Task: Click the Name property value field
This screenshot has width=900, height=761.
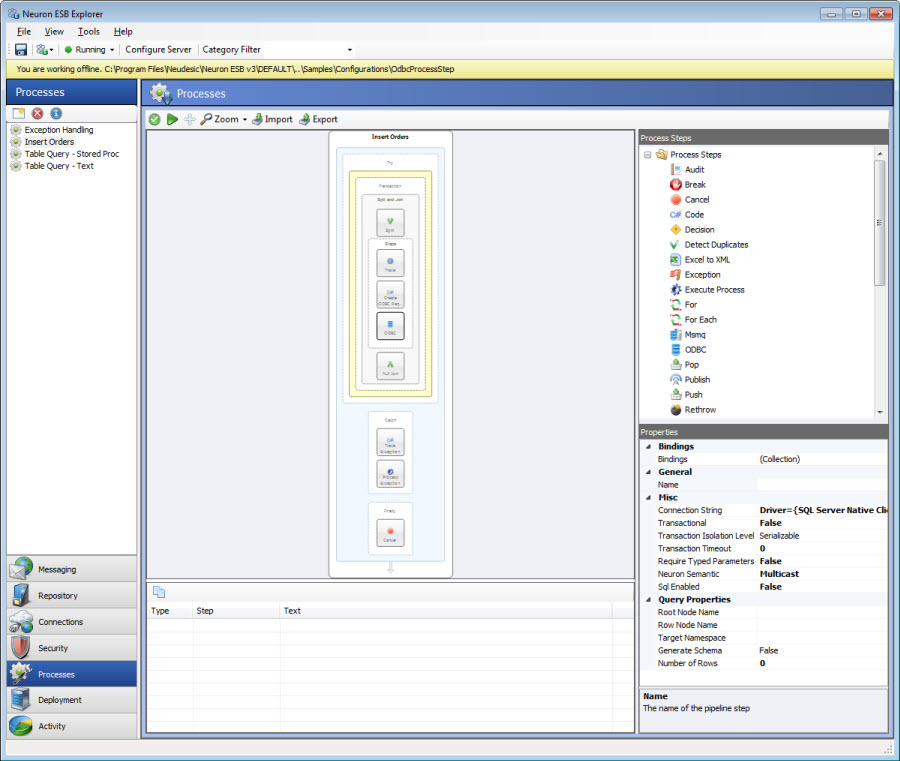Action: tap(822, 485)
